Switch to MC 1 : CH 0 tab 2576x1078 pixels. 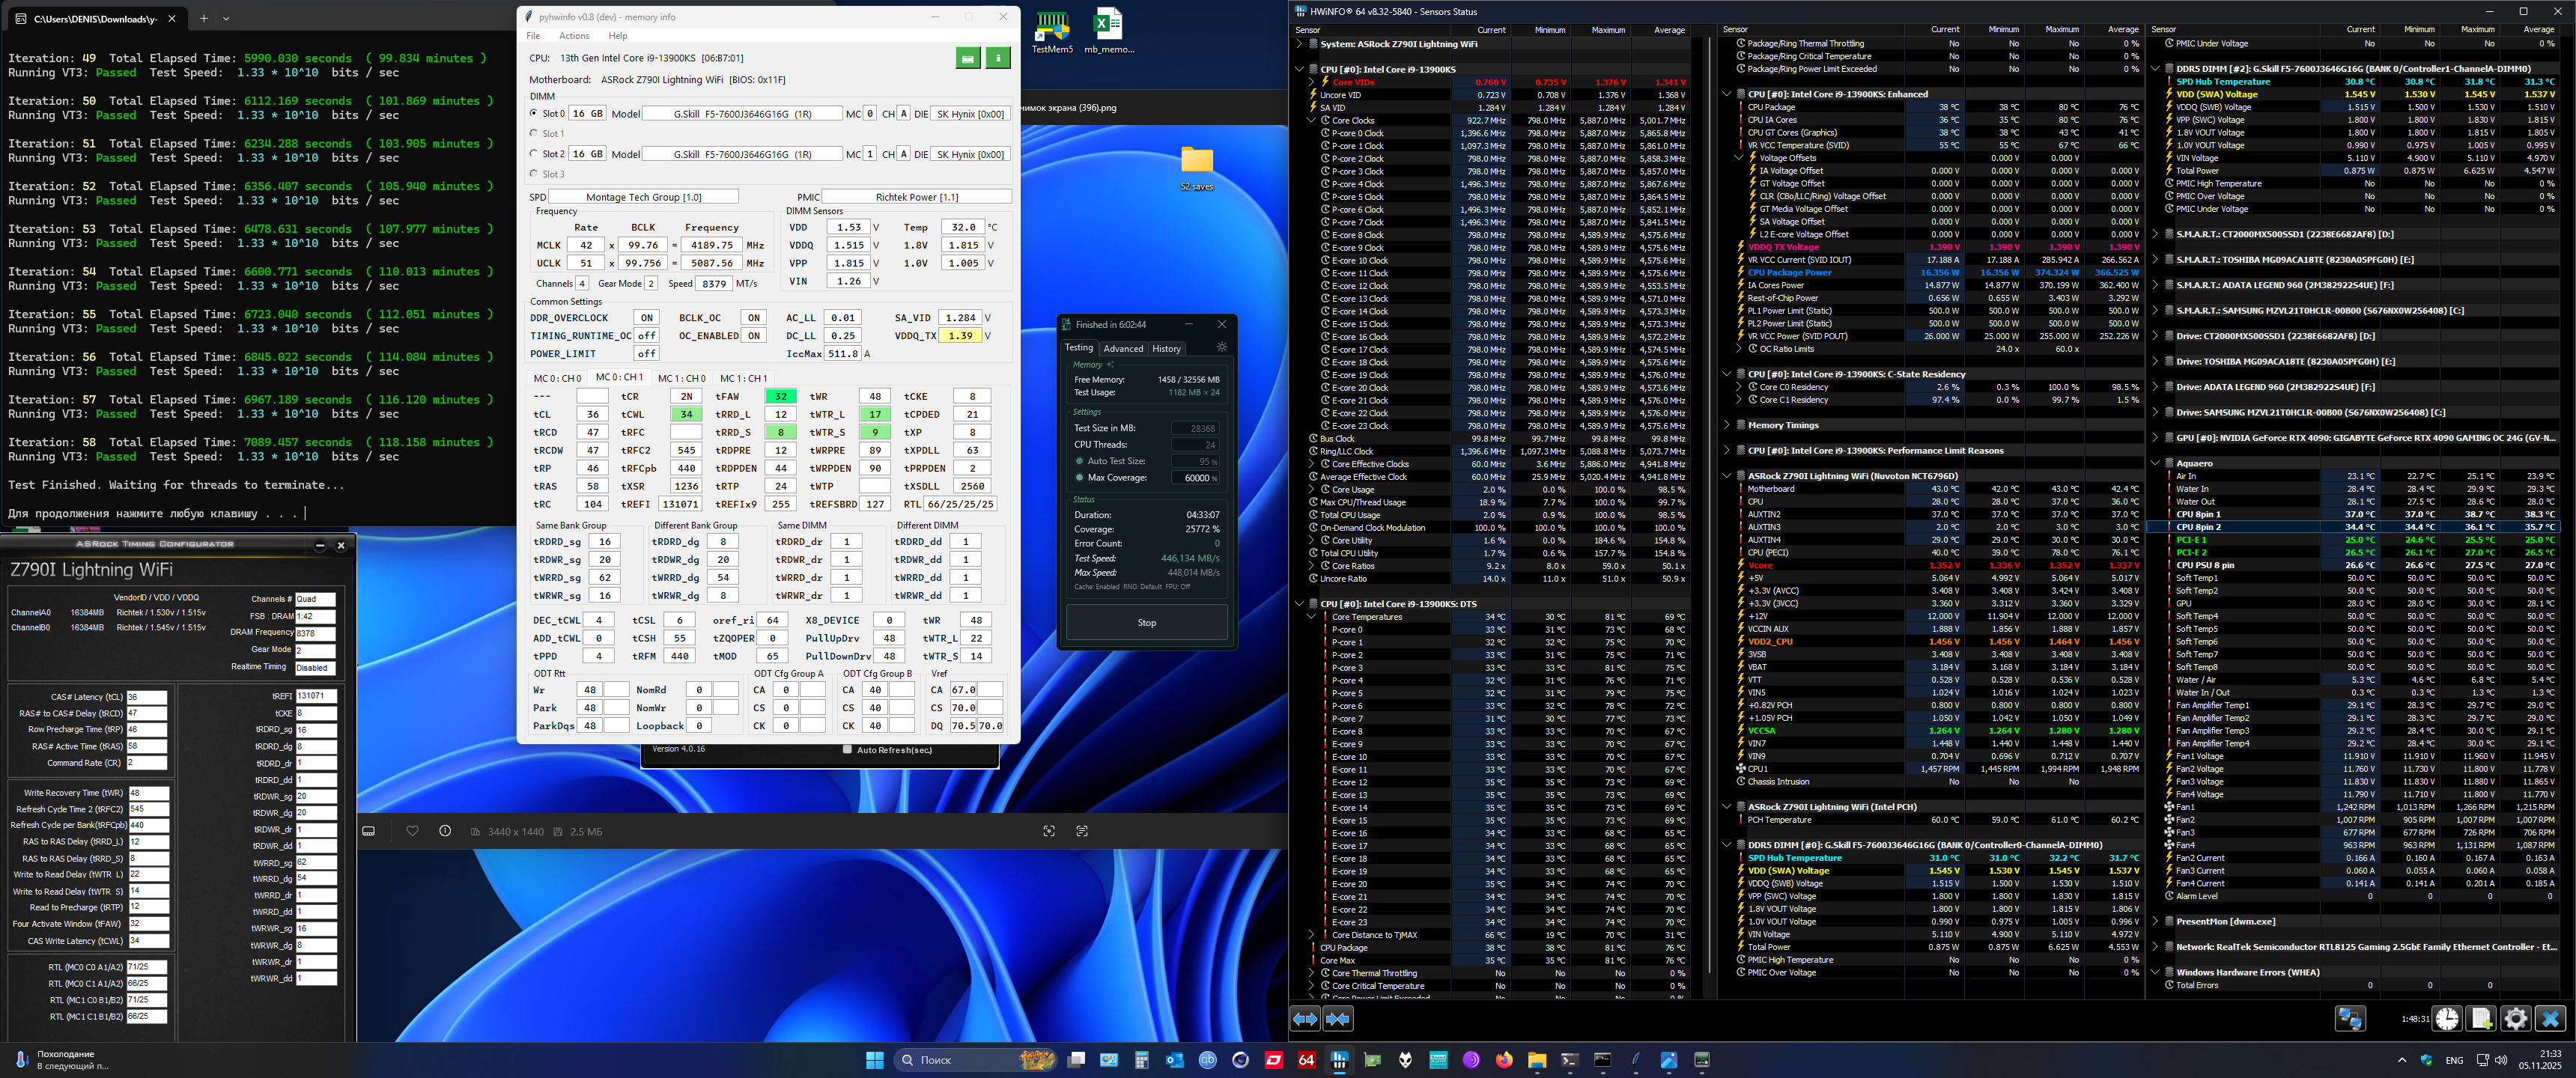[681, 378]
